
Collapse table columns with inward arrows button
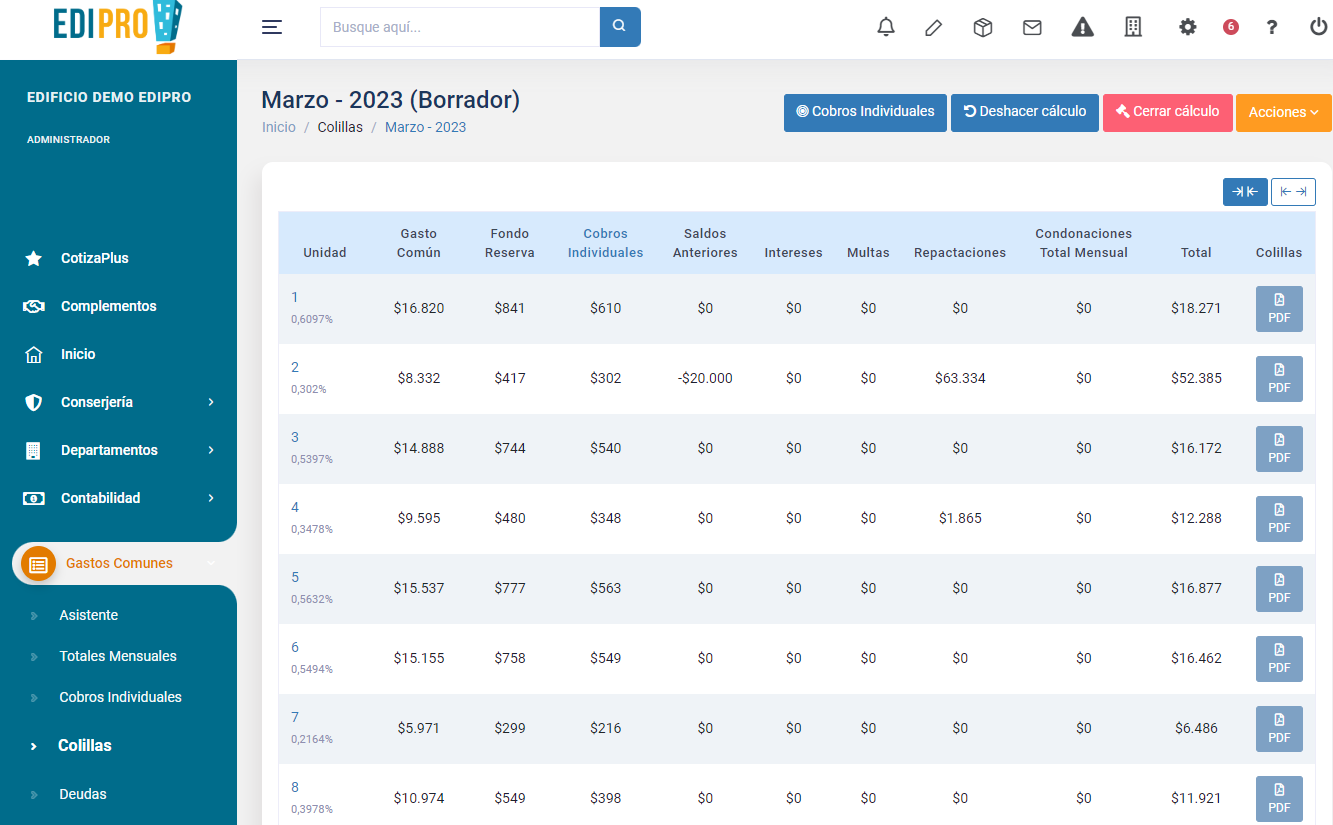point(1245,192)
